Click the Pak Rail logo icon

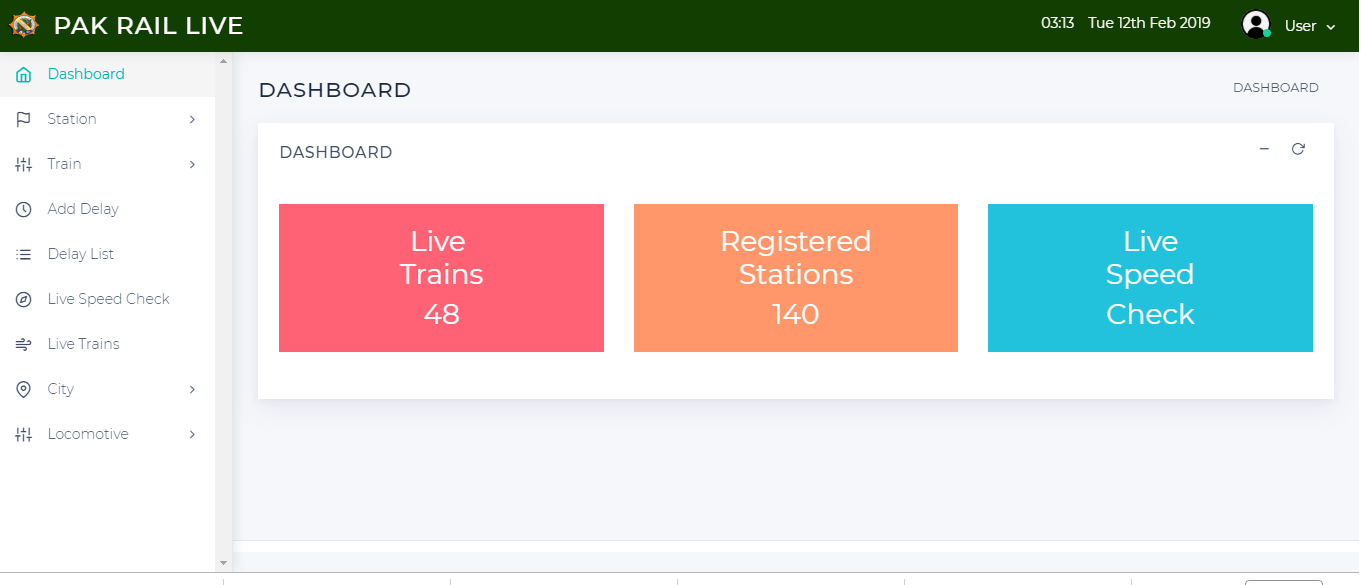click(23, 25)
